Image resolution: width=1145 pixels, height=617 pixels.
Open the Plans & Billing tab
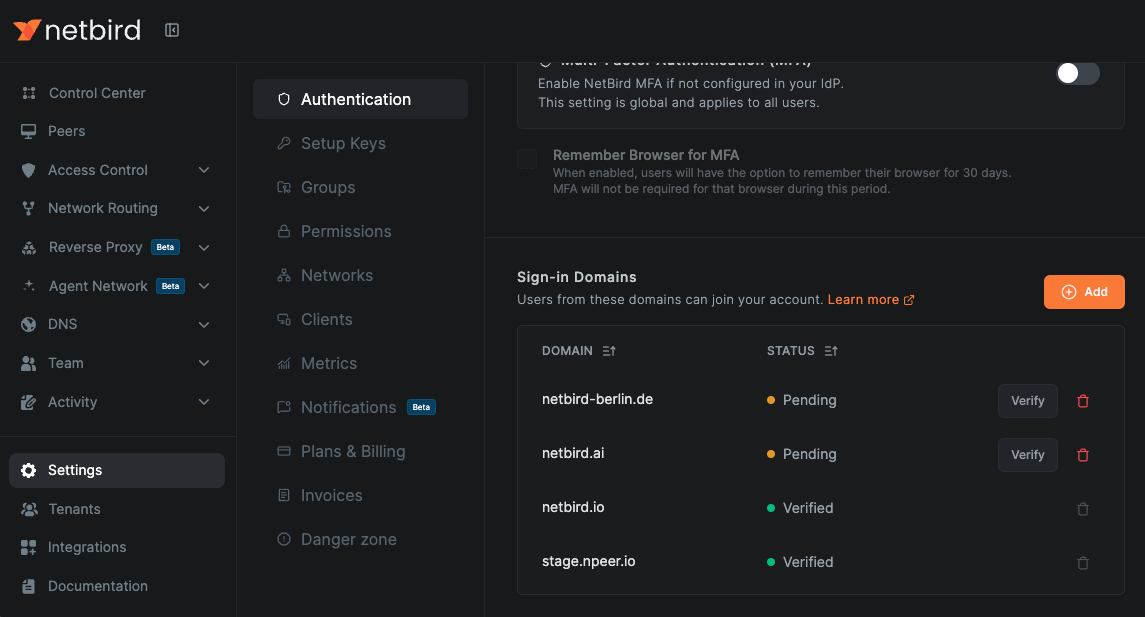click(x=360, y=451)
